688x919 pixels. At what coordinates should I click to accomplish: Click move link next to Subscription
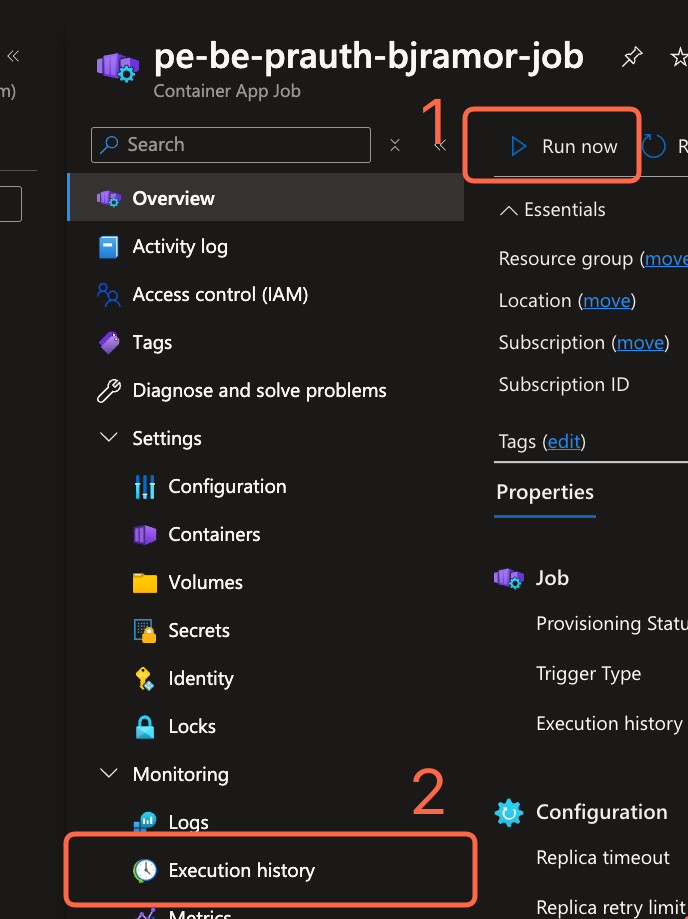[x=640, y=342]
